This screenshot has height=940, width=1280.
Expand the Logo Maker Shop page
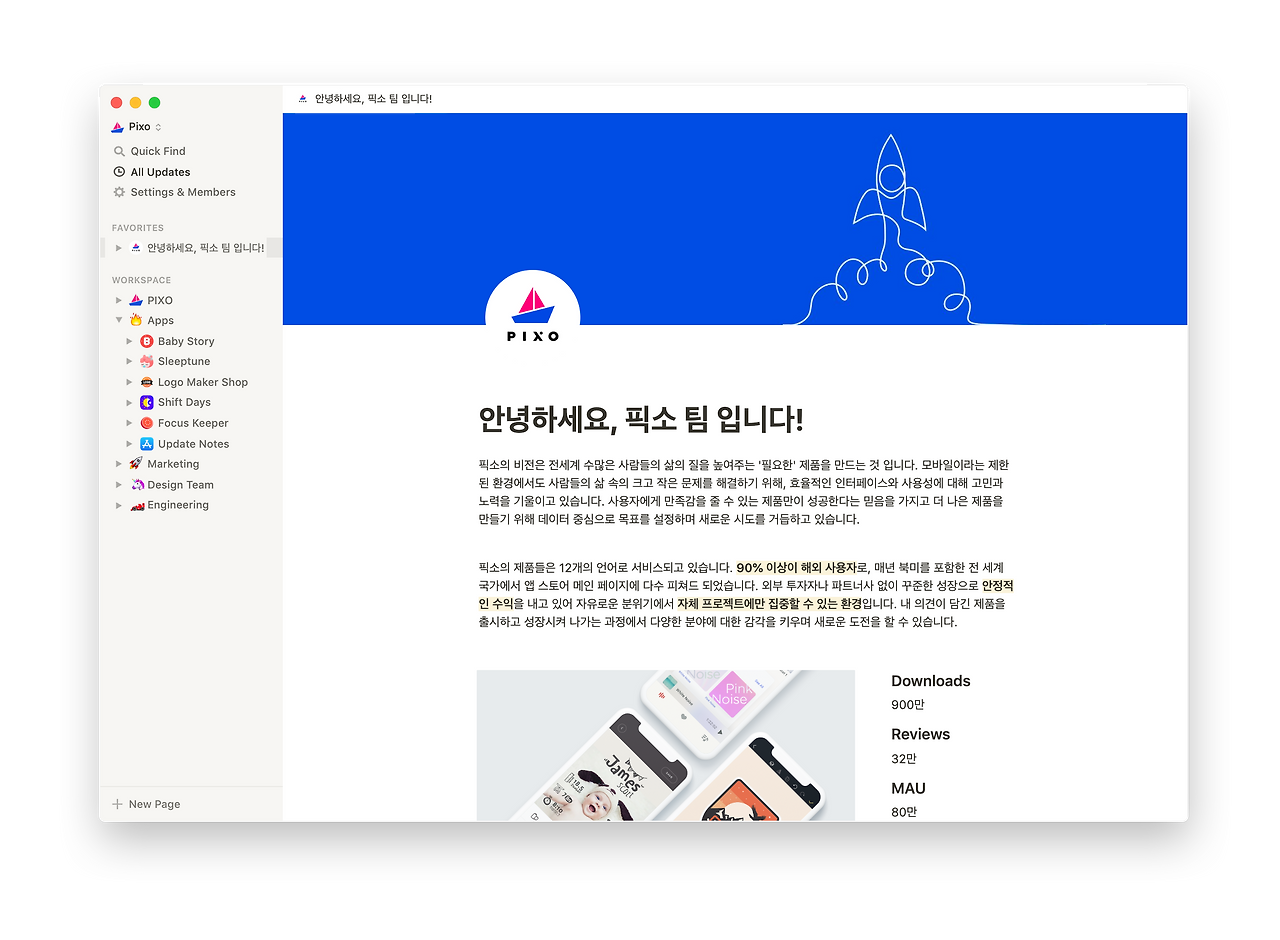[129, 382]
